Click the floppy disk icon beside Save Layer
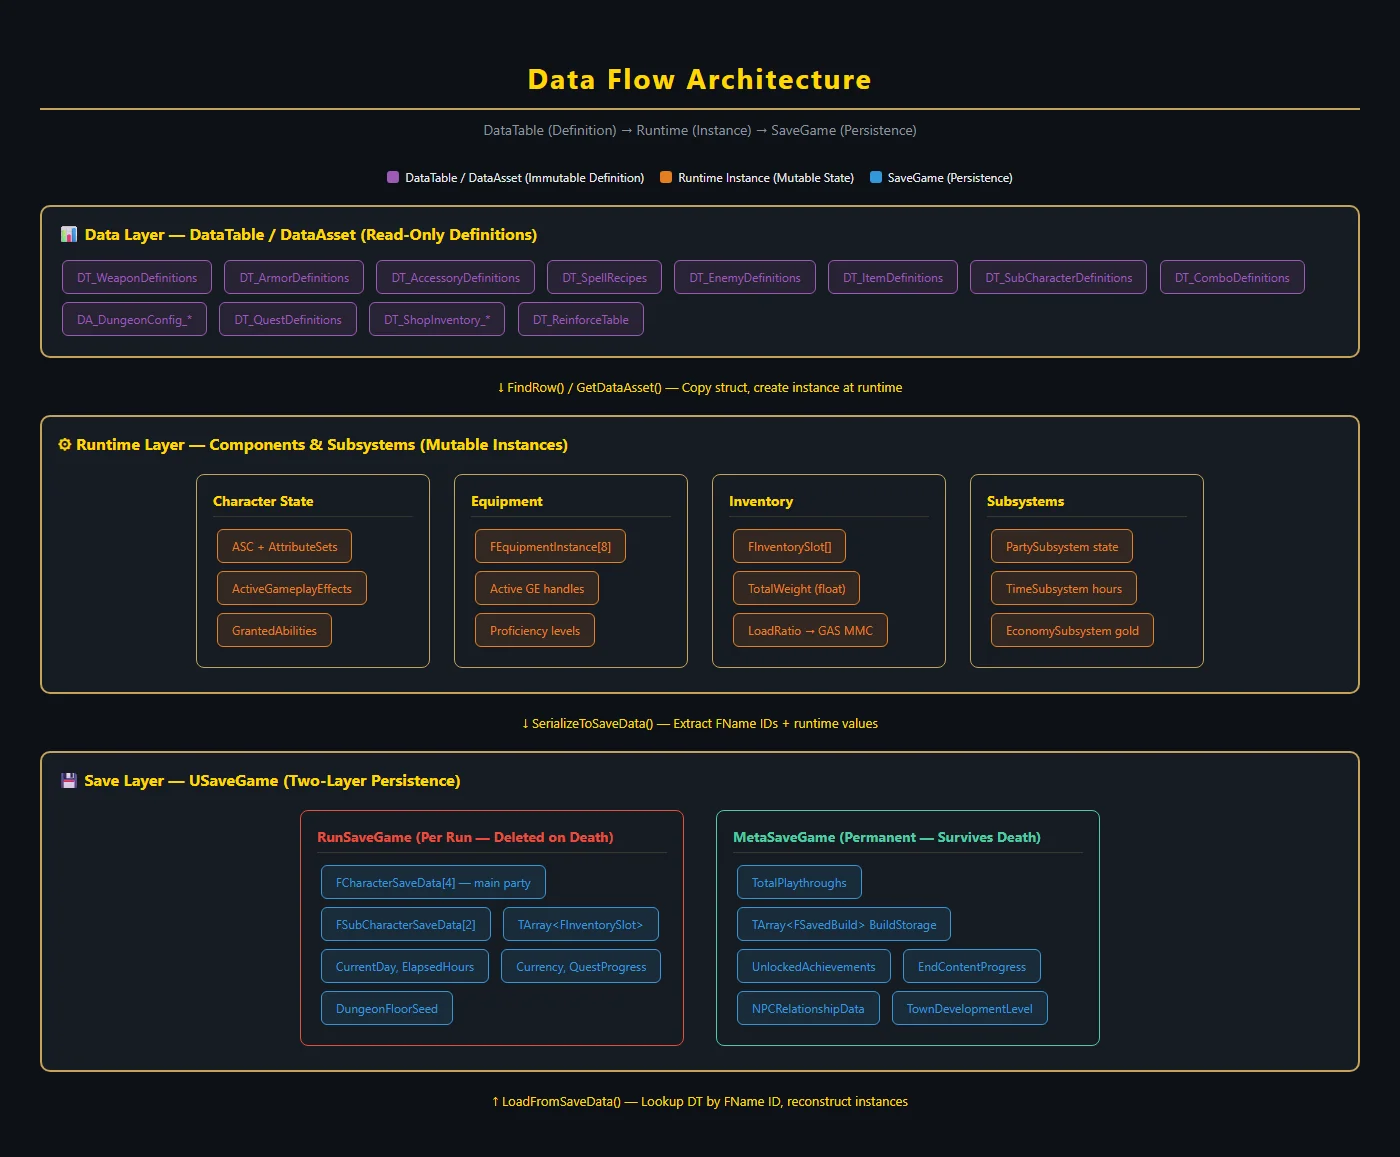Screen dimensions: 1400x1157 (x=69, y=781)
